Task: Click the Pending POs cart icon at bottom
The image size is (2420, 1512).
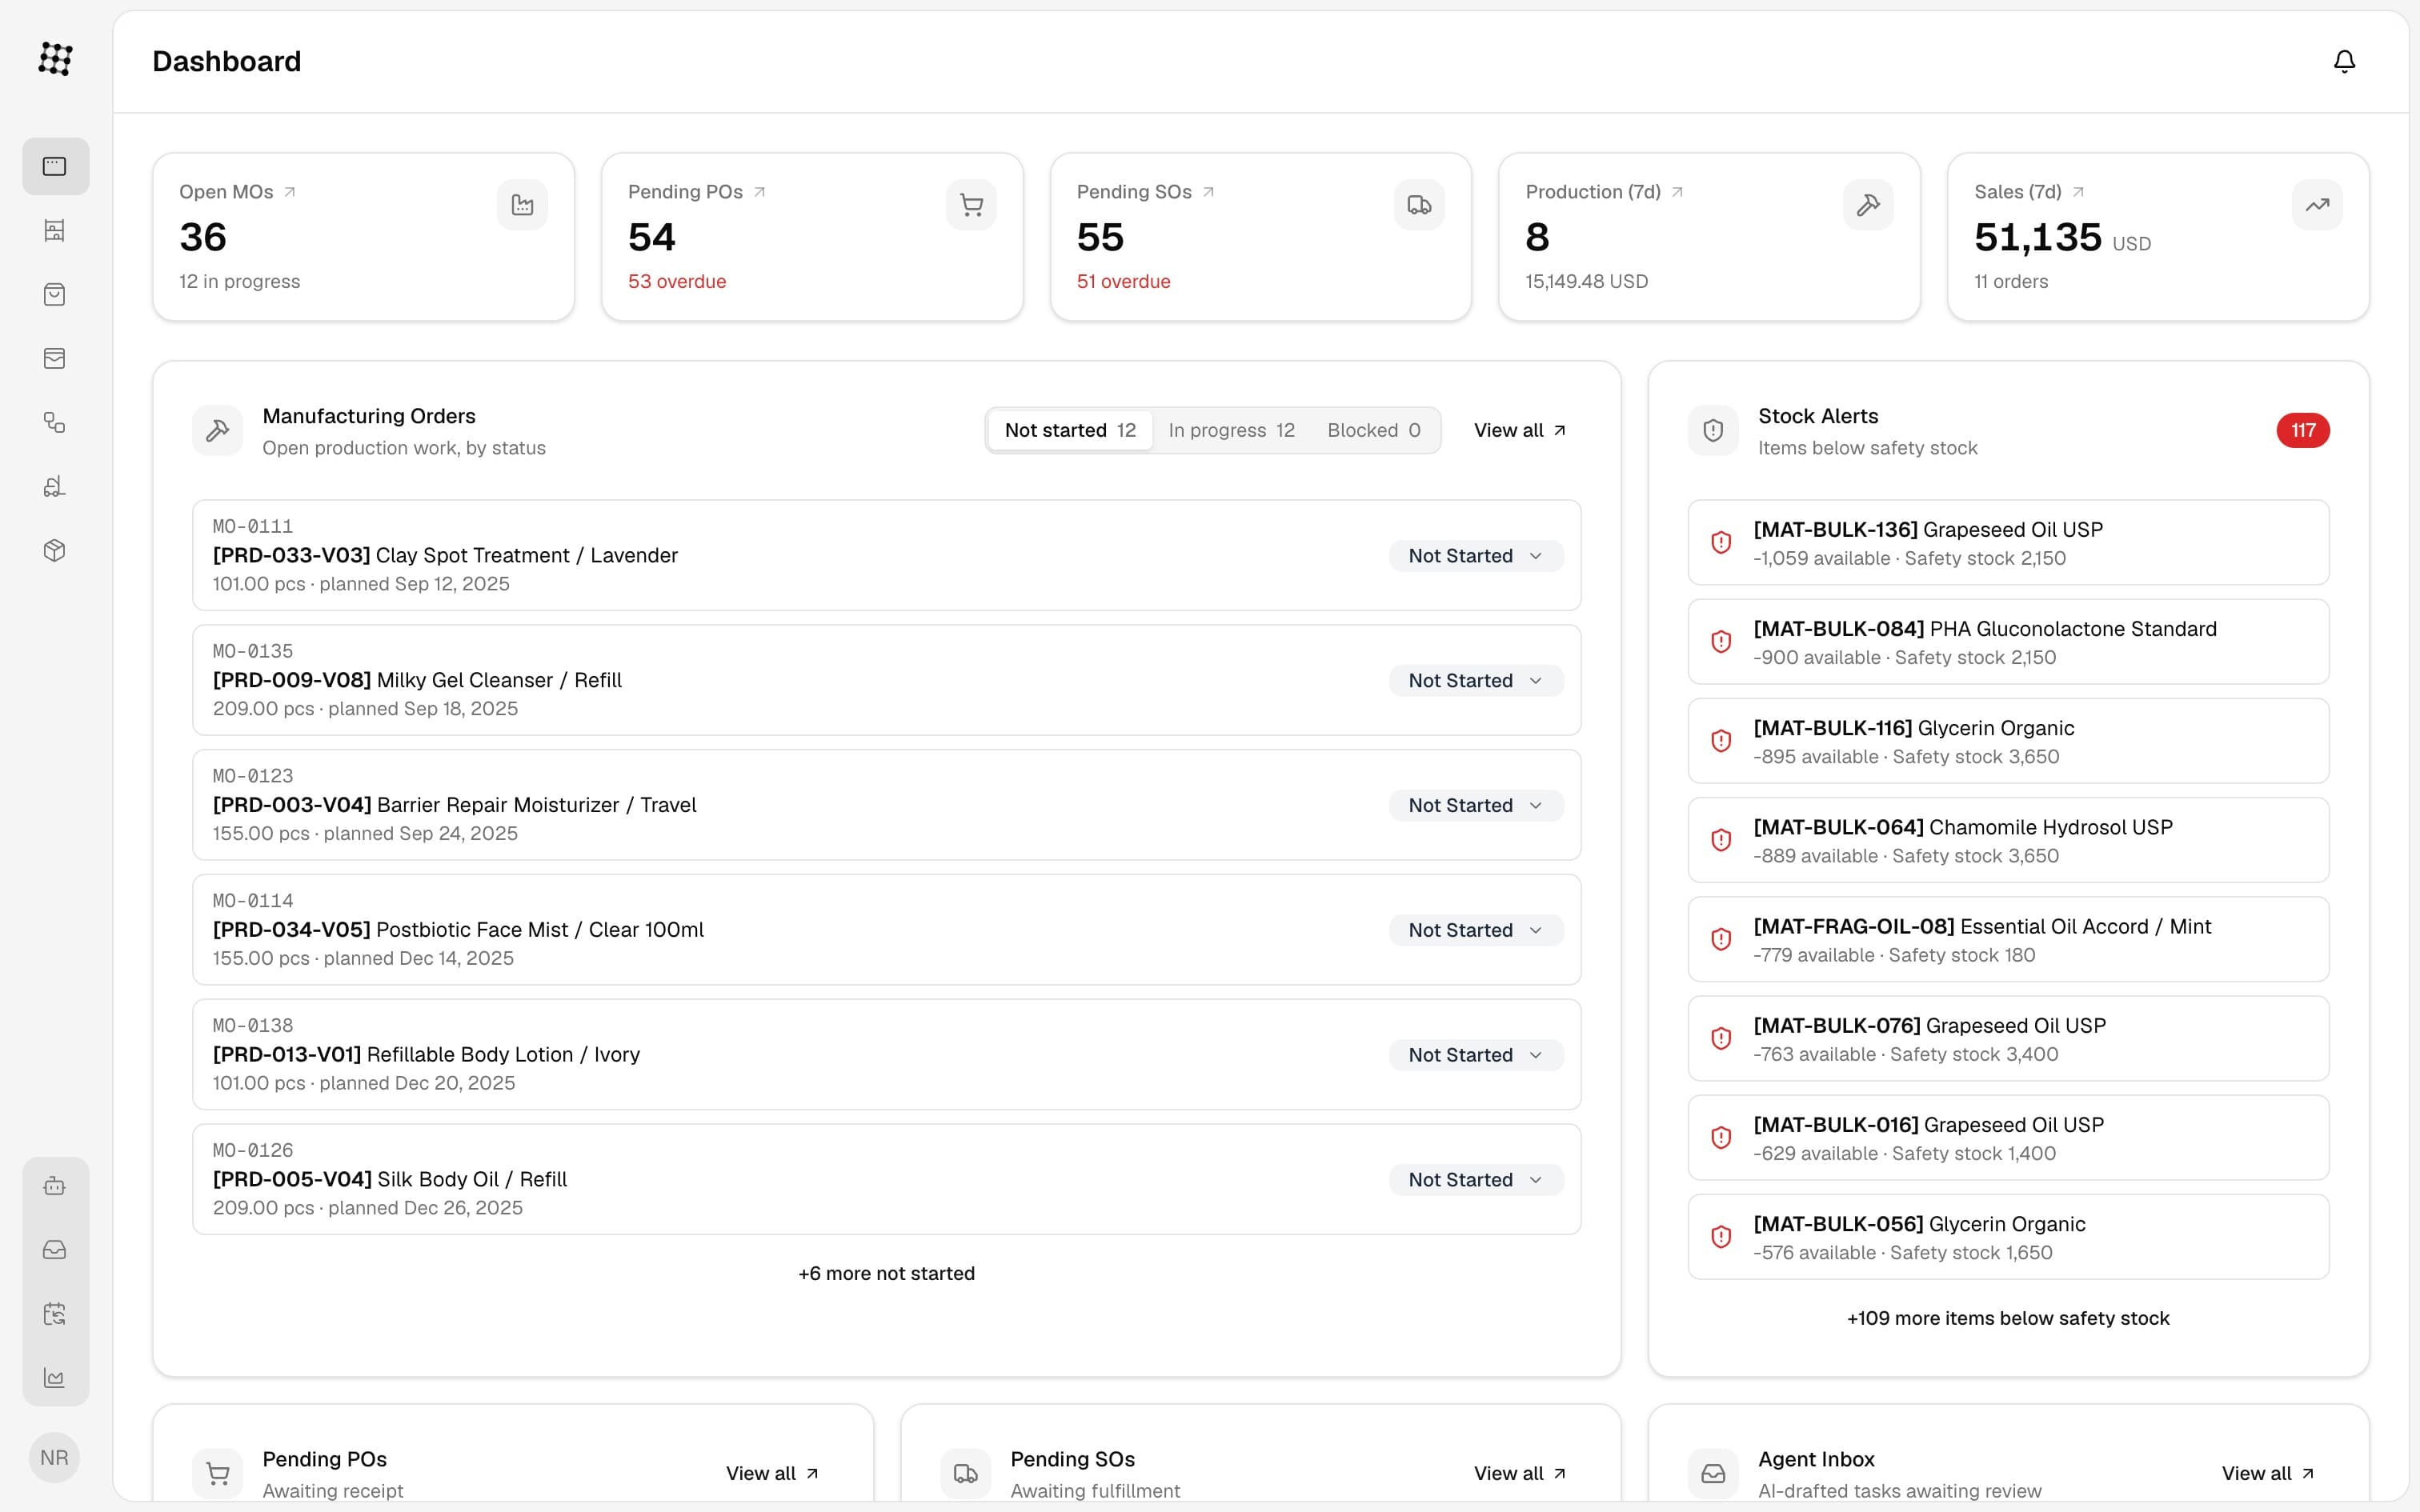Action: [218, 1473]
